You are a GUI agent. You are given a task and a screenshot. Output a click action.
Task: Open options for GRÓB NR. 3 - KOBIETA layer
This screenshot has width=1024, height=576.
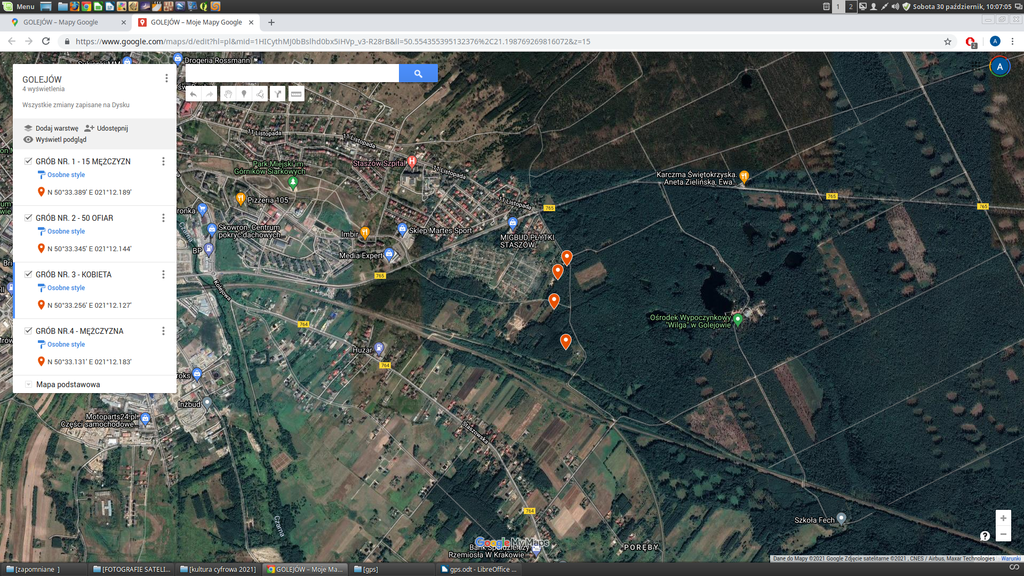(163, 274)
